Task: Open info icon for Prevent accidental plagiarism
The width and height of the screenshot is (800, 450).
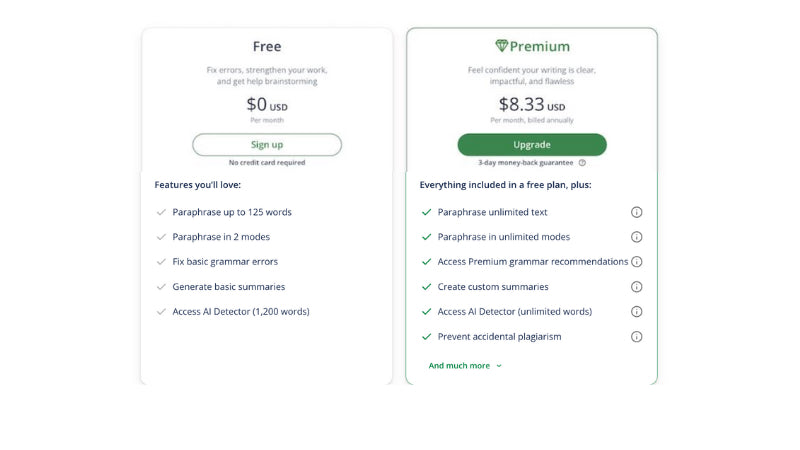Action: pyautogui.click(x=636, y=337)
